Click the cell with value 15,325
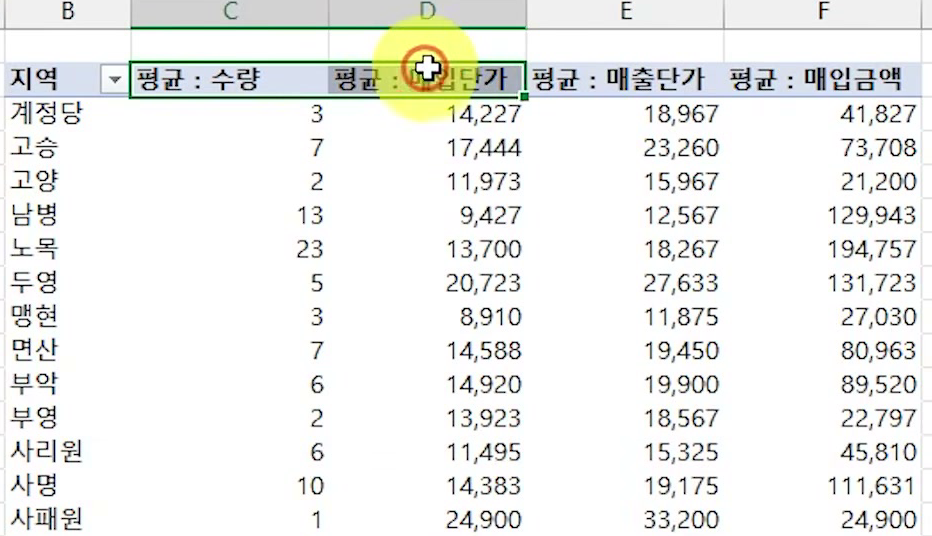Image resolution: width=932 pixels, height=536 pixels. 625,452
